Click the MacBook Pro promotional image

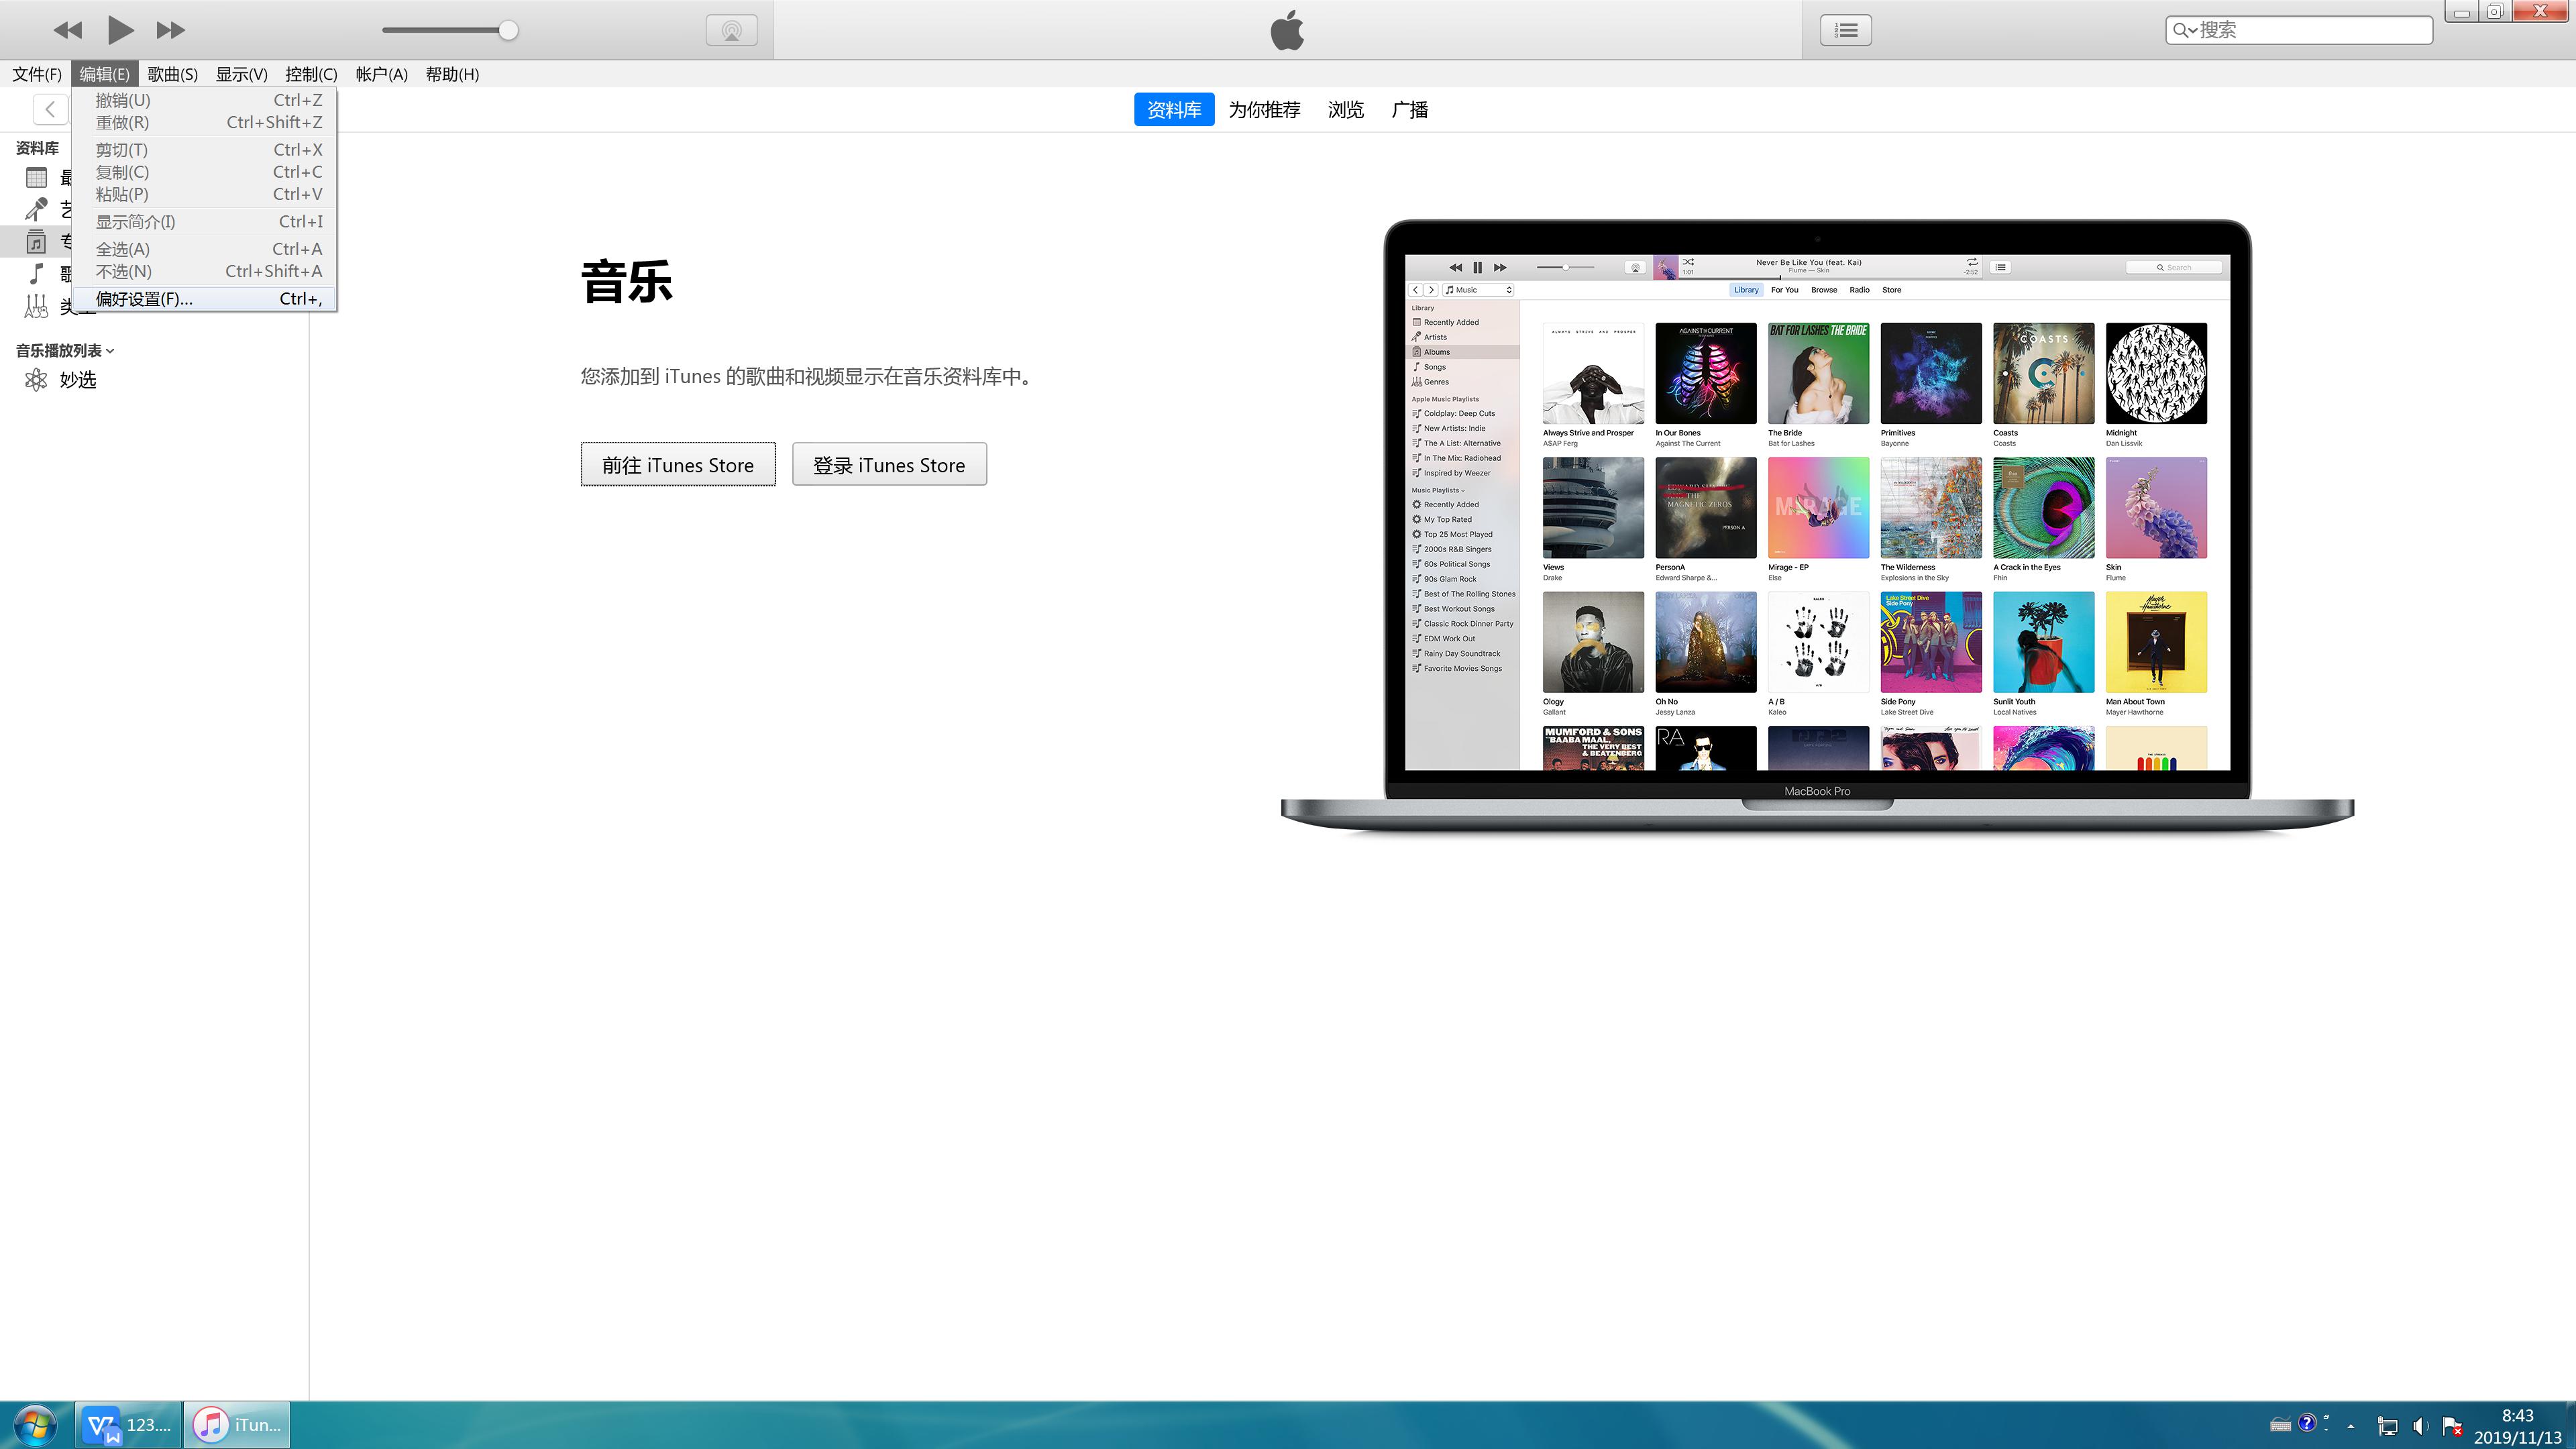1817,527
